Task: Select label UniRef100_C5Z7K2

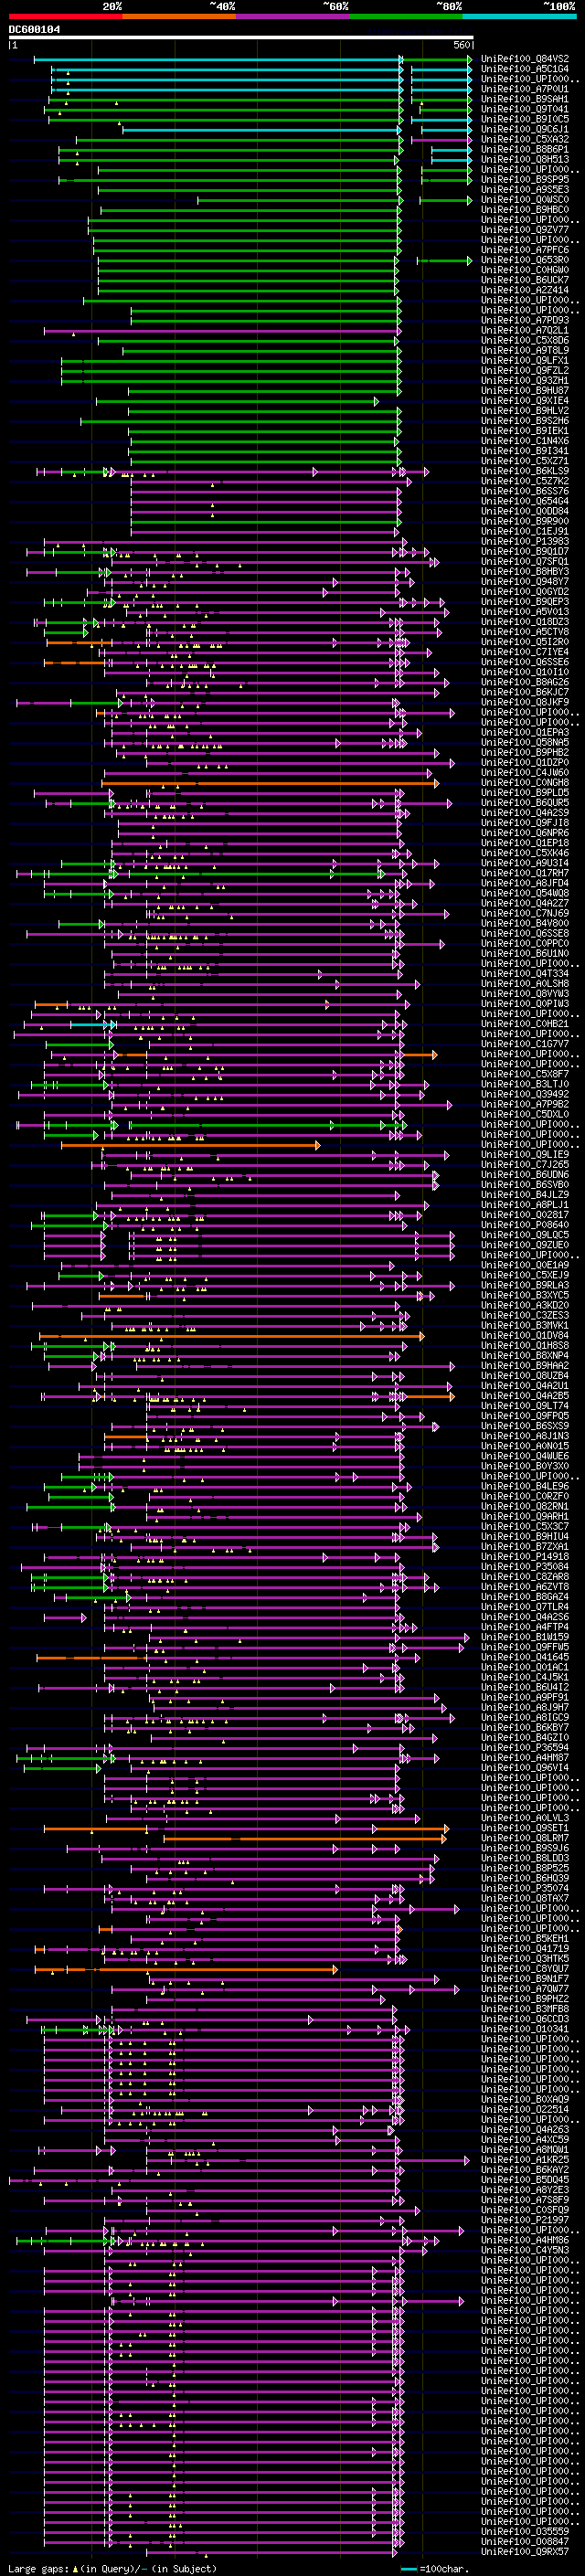Action: coord(525,481)
